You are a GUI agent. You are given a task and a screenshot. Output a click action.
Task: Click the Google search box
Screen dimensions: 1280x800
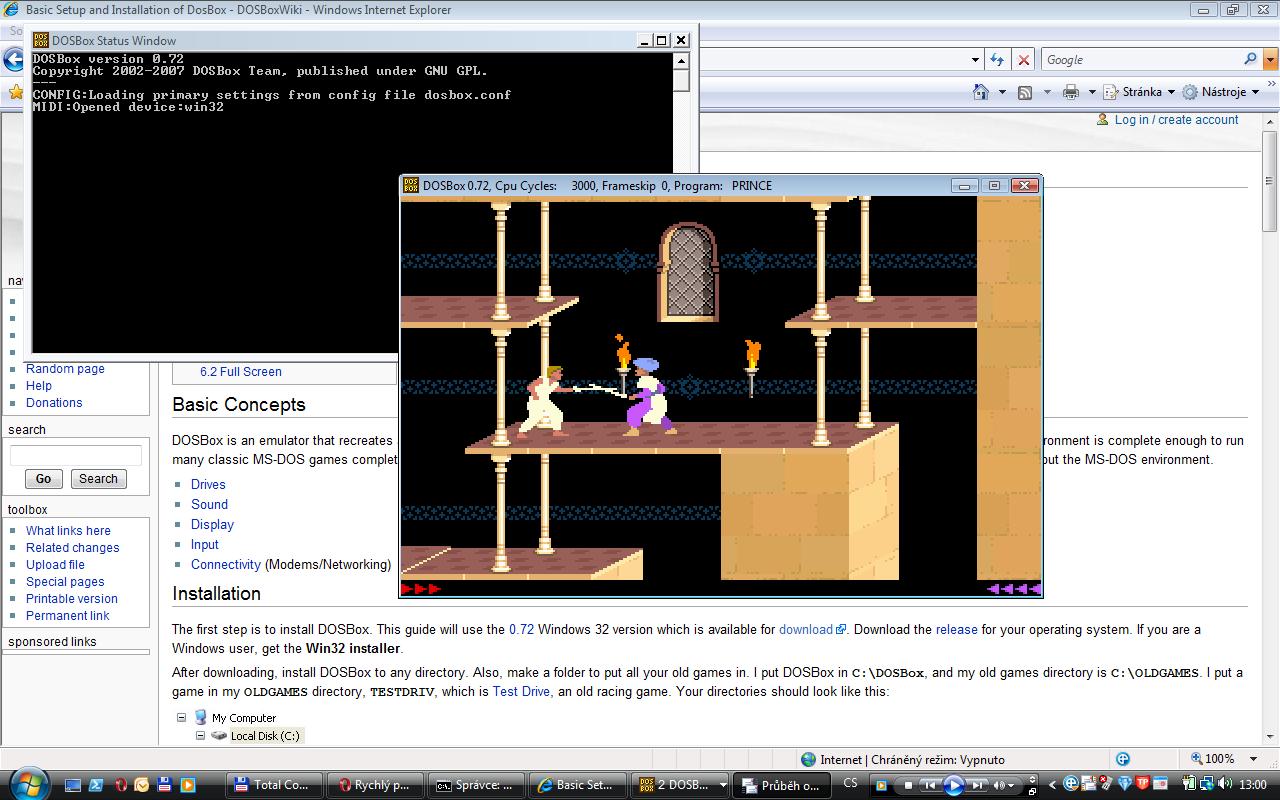point(1142,60)
